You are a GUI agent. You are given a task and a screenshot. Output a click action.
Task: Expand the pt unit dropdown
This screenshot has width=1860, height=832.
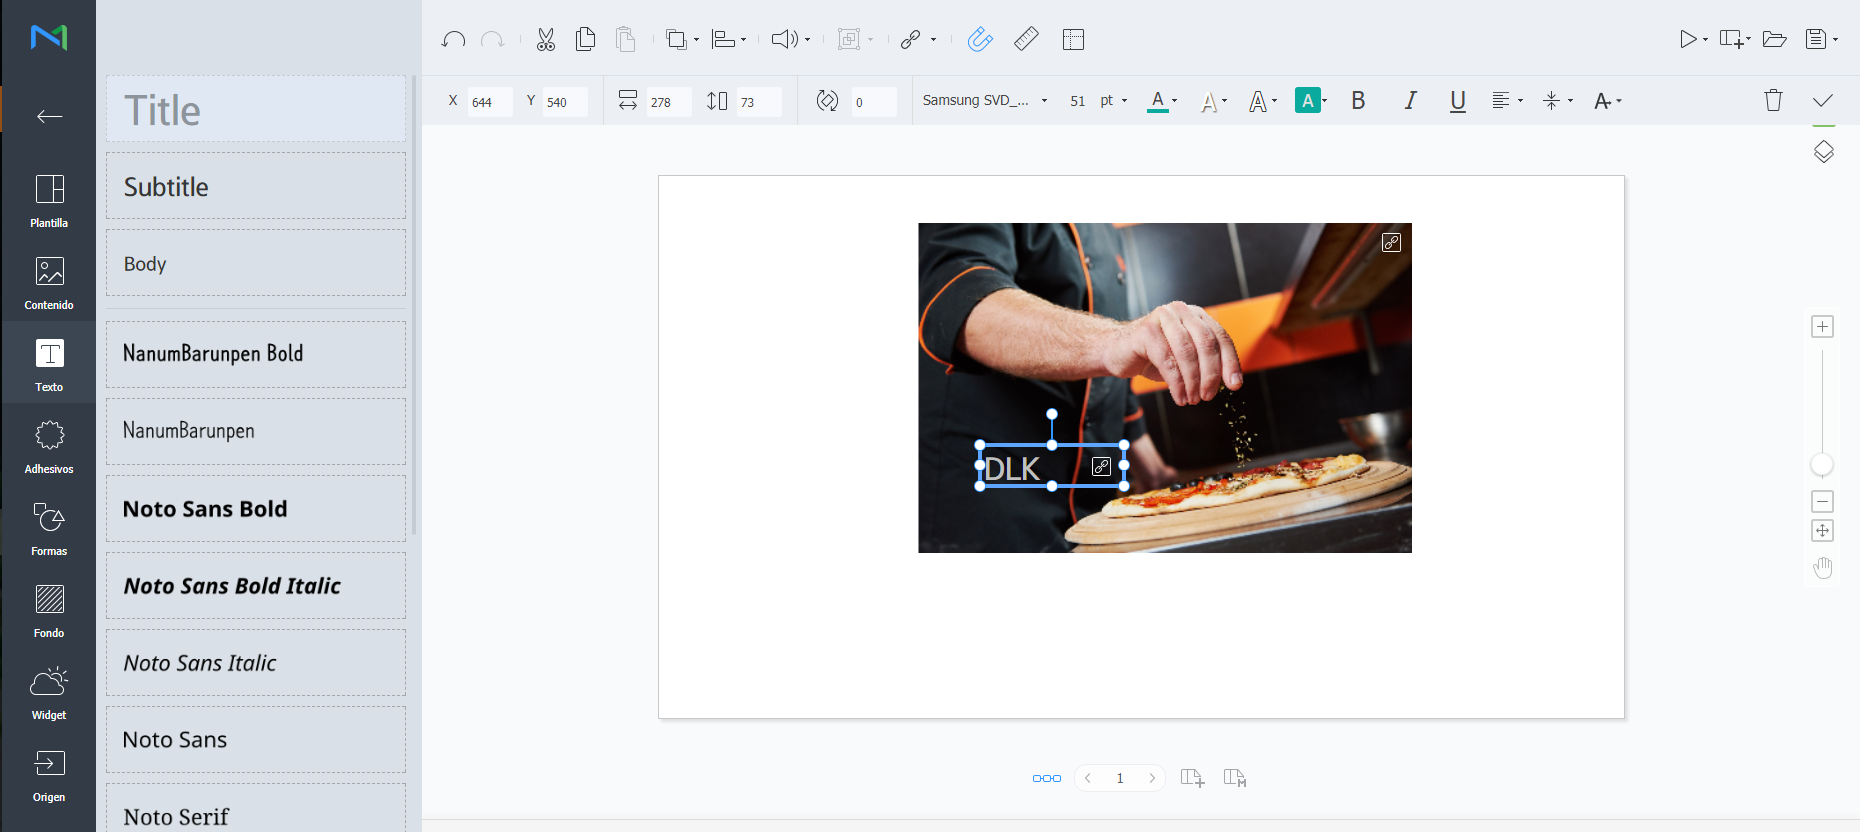click(x=1113, y=101)
